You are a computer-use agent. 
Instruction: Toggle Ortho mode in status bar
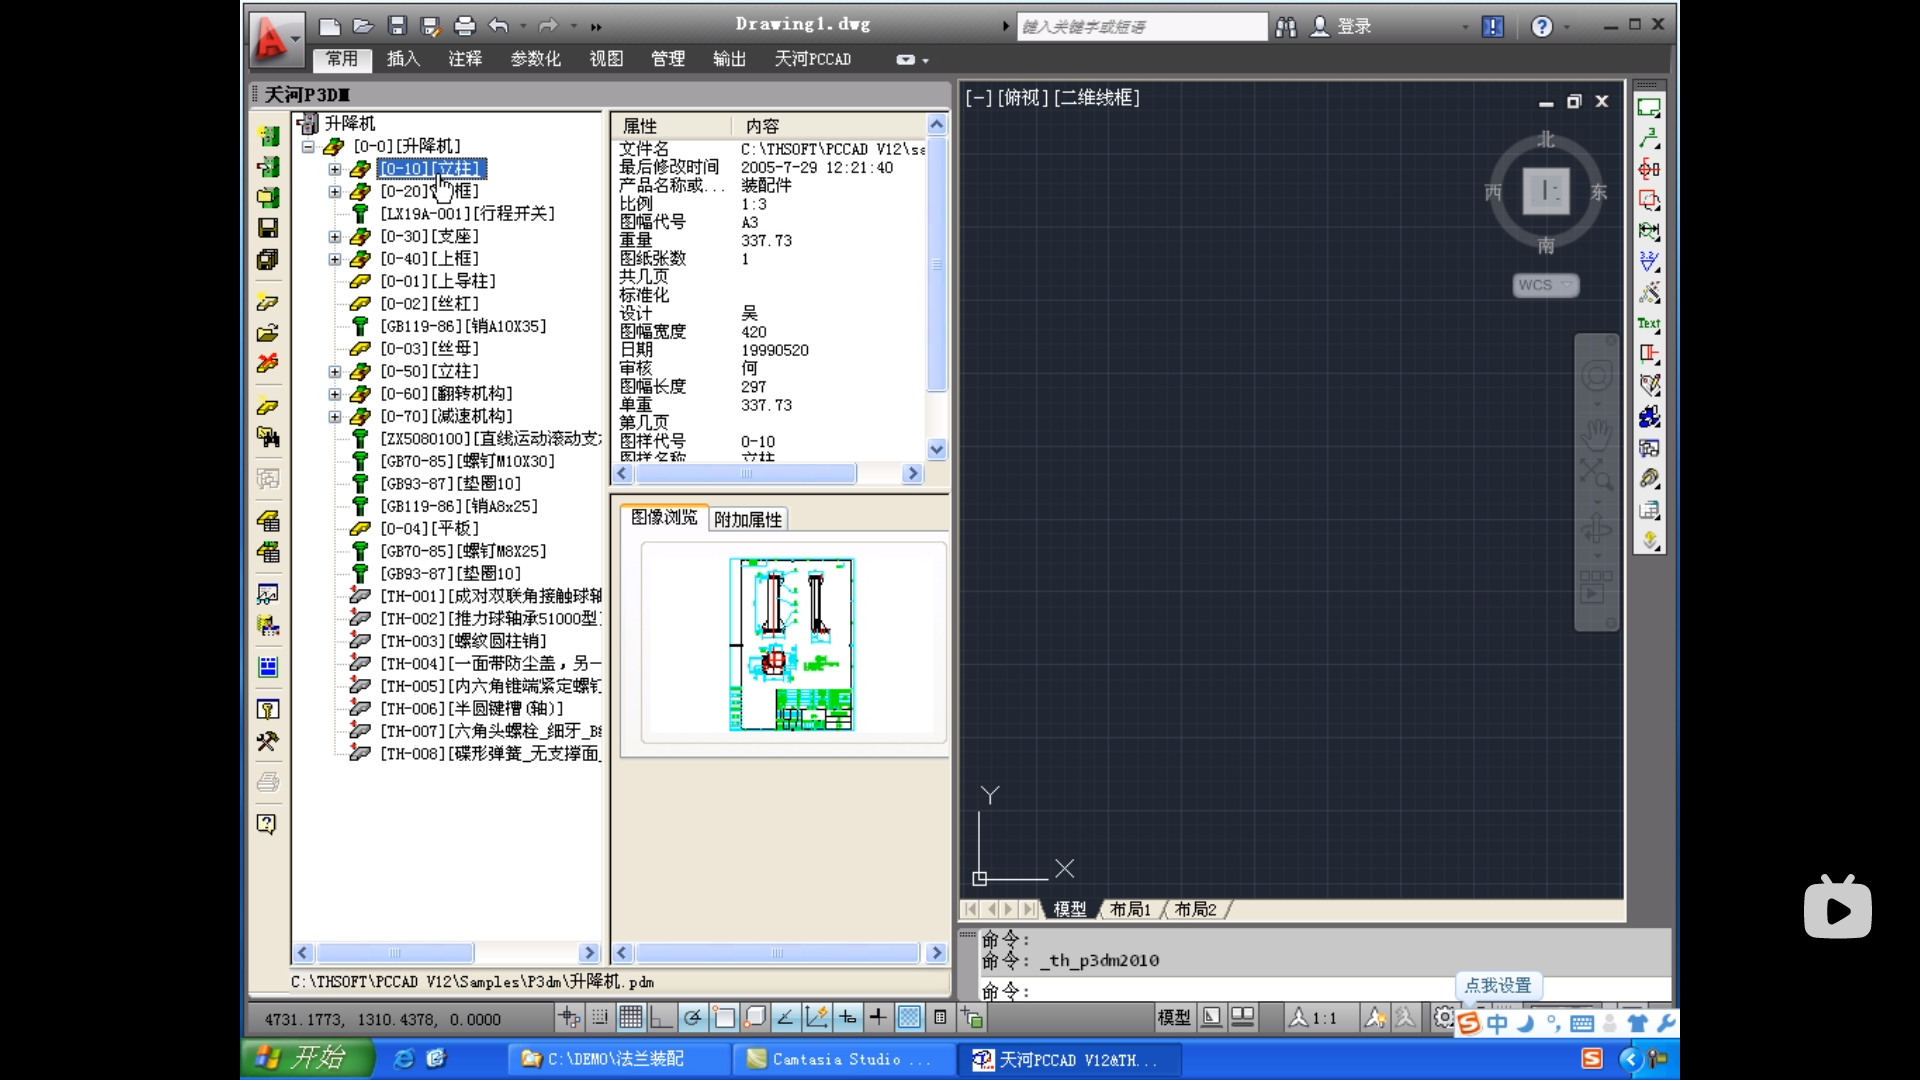(661, 1018)
